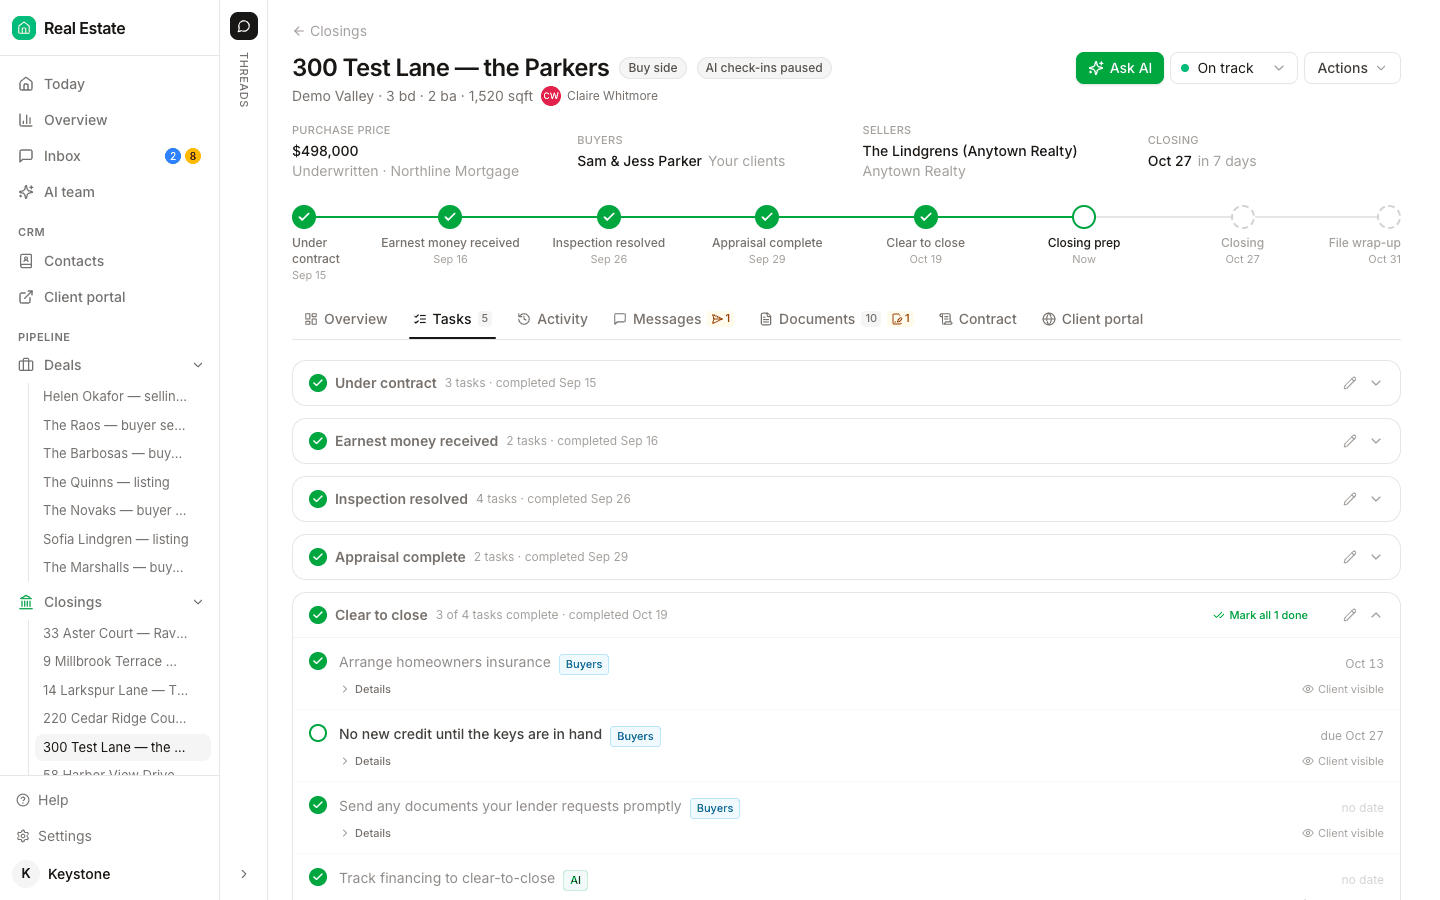Go back to Closings list
Image resolution: width=1440 pixels, height=900 pixels.
(x=329, y=31)
